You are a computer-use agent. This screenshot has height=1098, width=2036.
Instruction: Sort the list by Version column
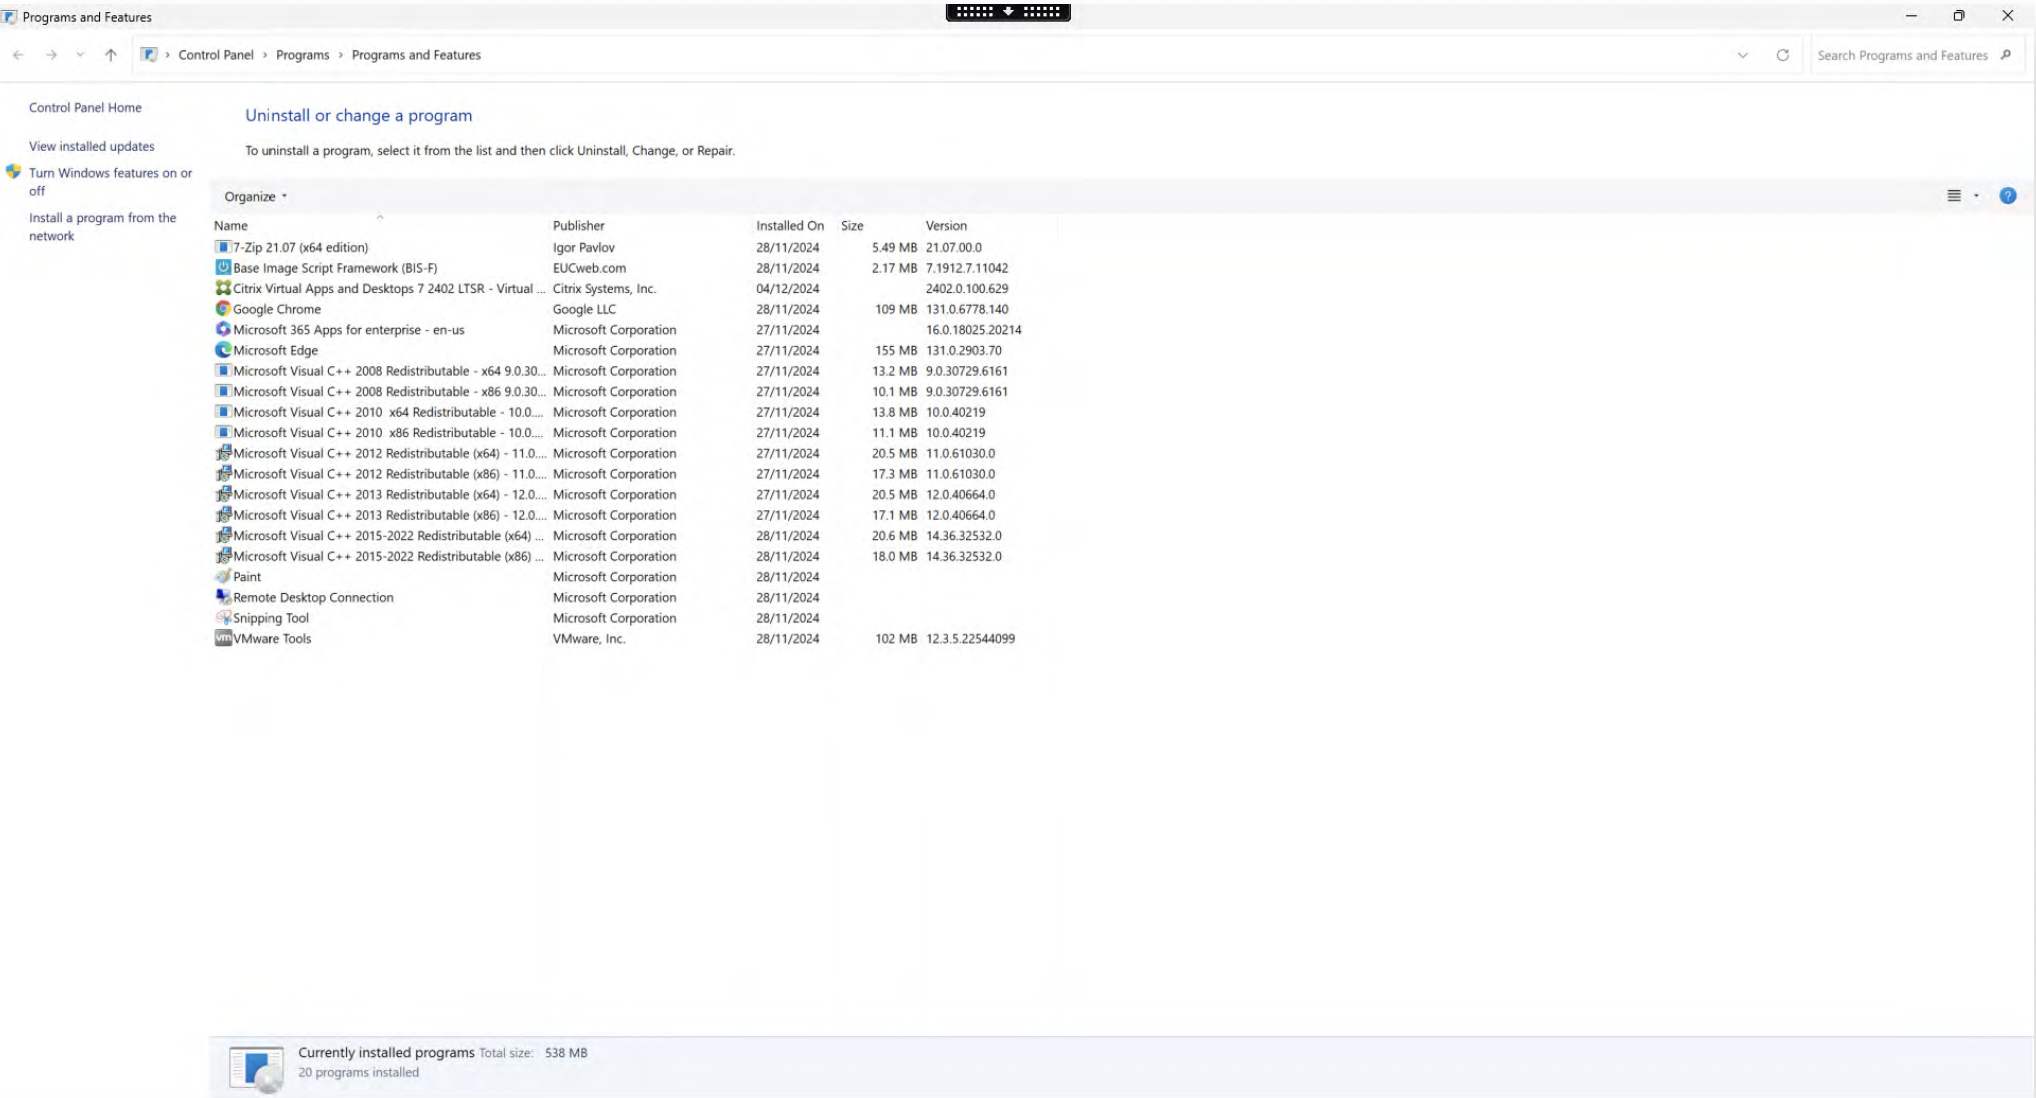(x=946, y=226)
